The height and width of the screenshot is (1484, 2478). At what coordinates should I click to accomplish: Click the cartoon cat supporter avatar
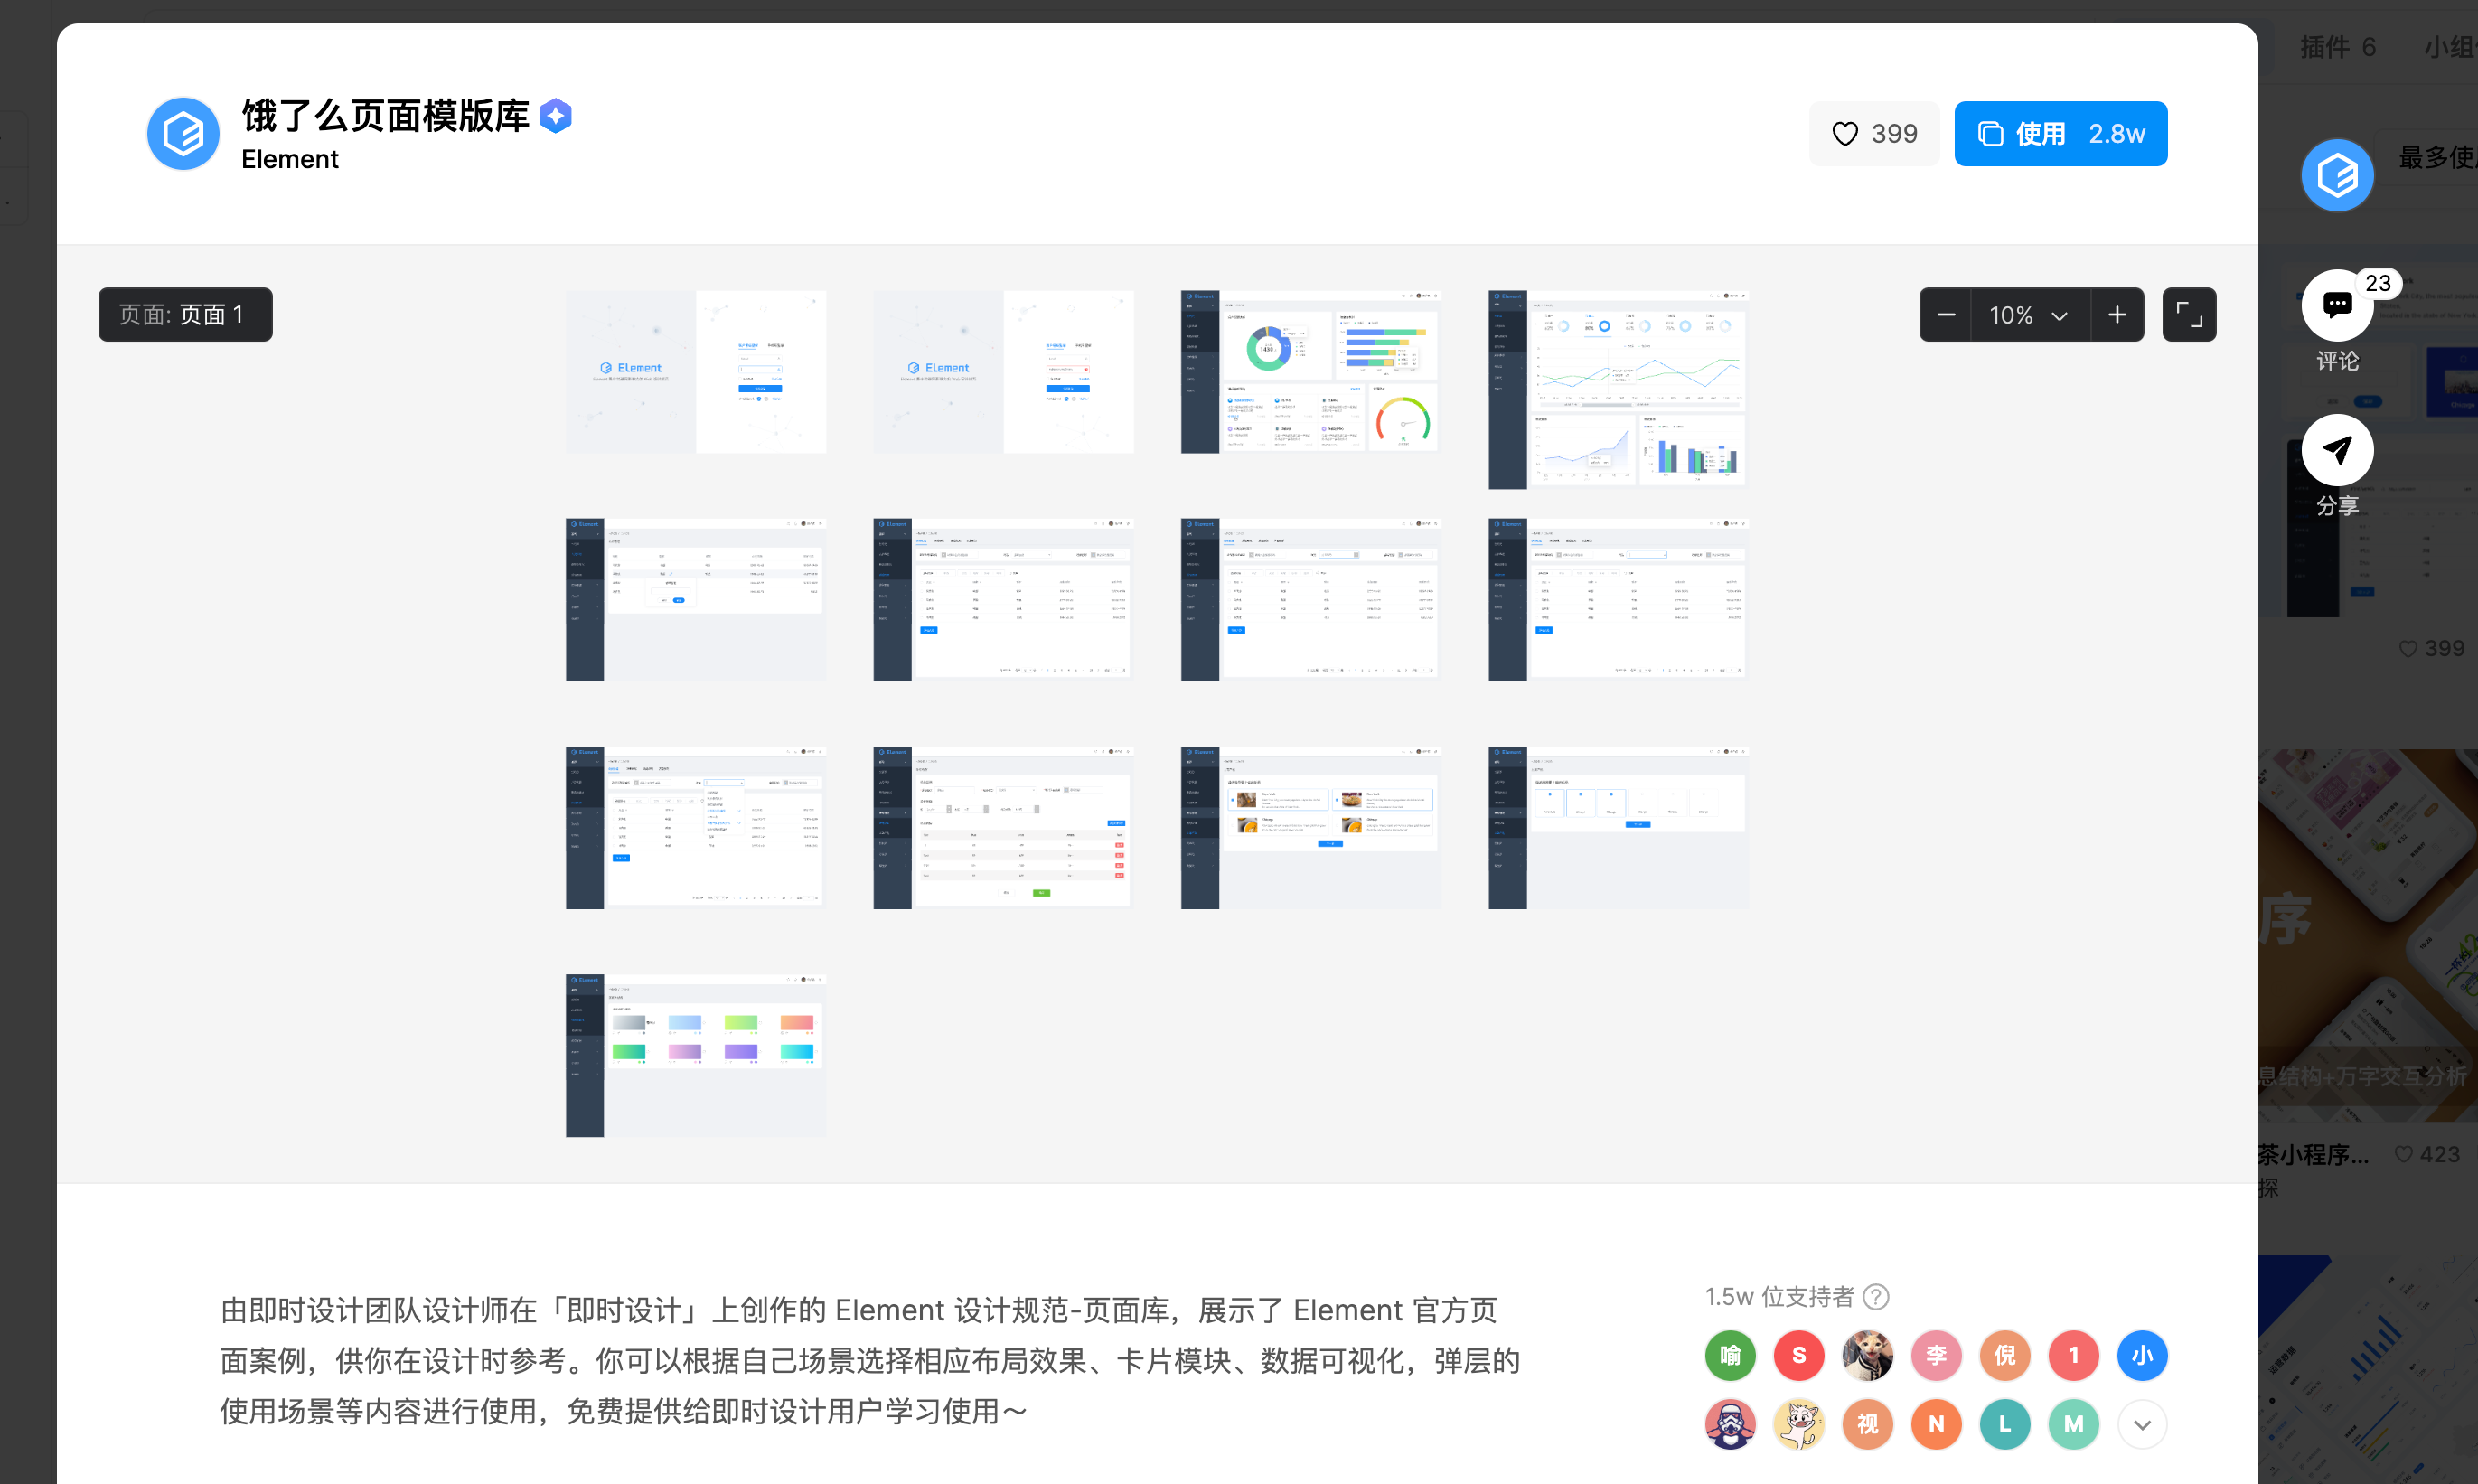tap(1798, 1424)
